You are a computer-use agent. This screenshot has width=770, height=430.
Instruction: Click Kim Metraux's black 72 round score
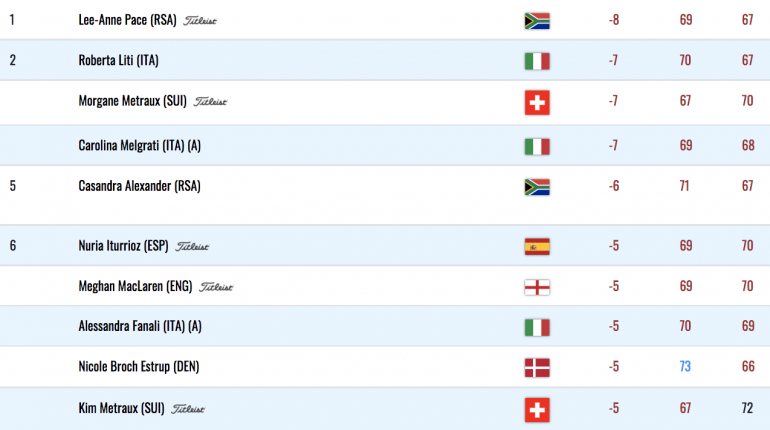pyautogui.click(x=747, y=408)
